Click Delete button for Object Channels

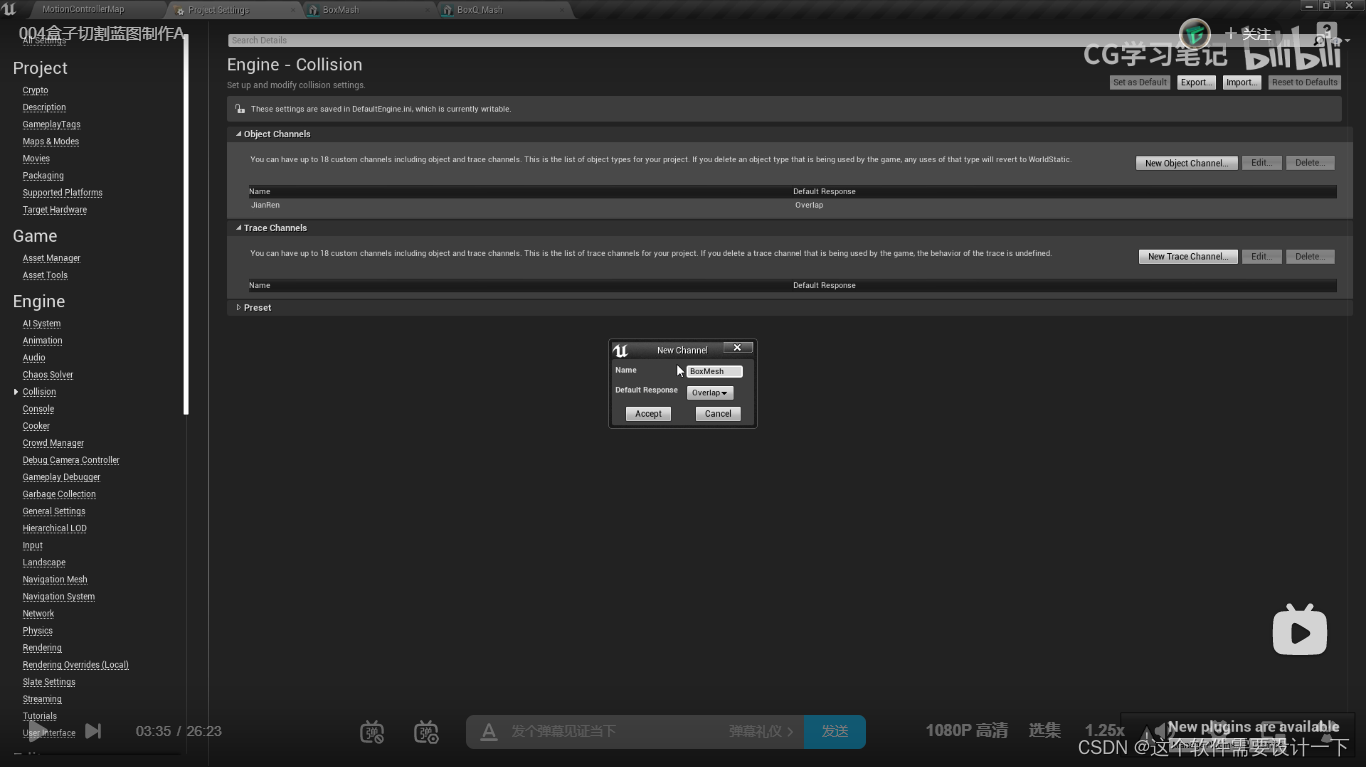1310,163
